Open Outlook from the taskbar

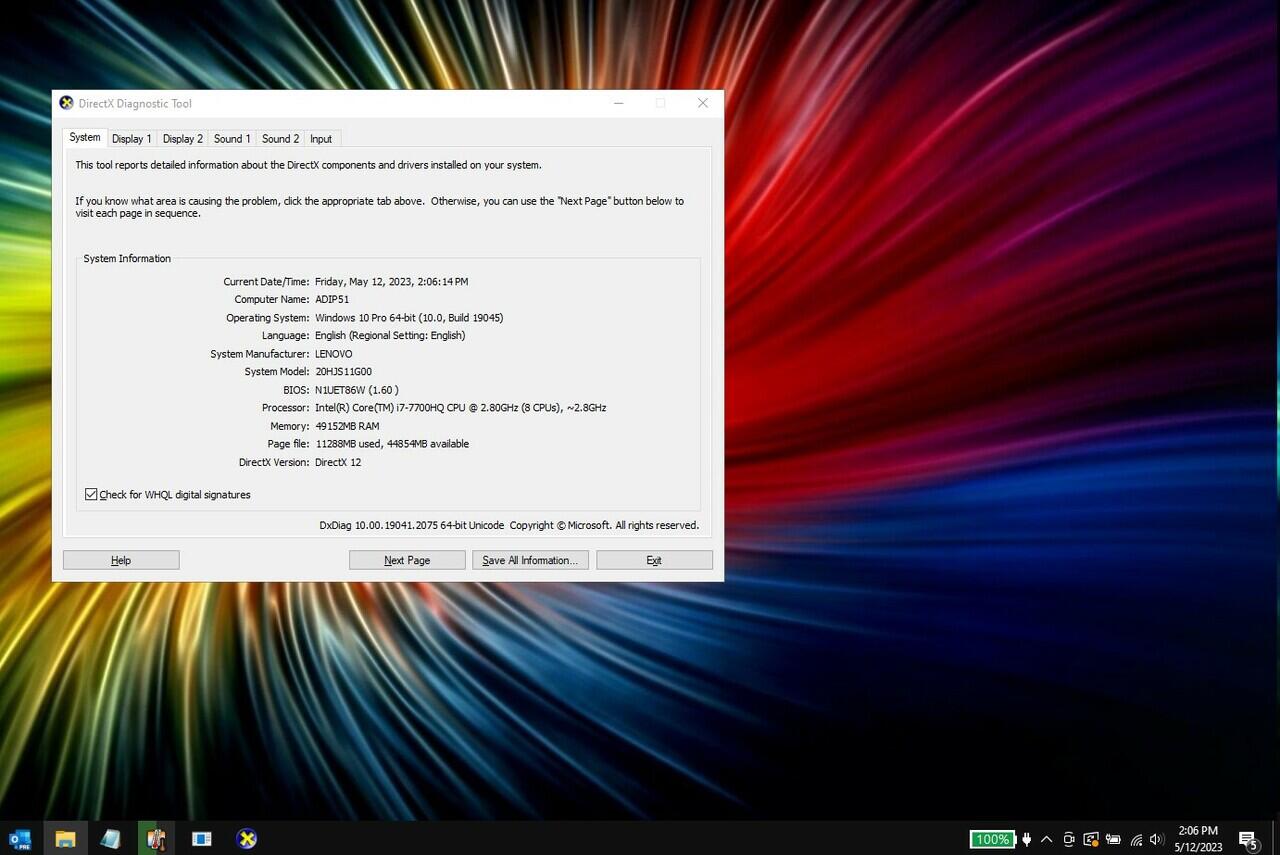click(x=20, y=839)
